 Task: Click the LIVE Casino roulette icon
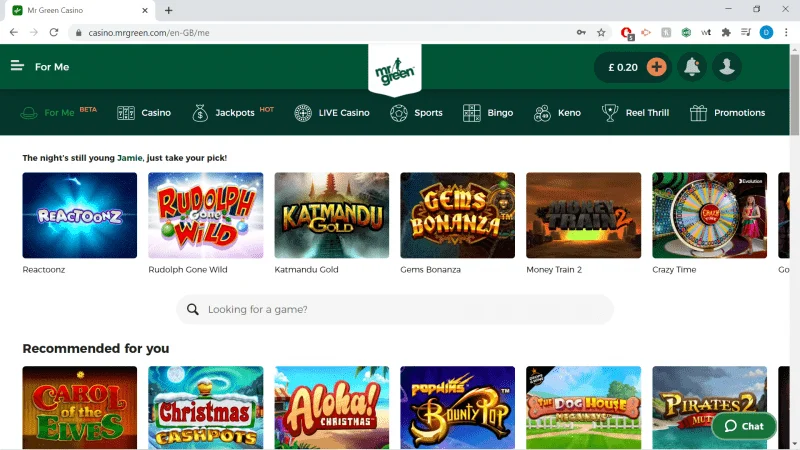(303, 113)
